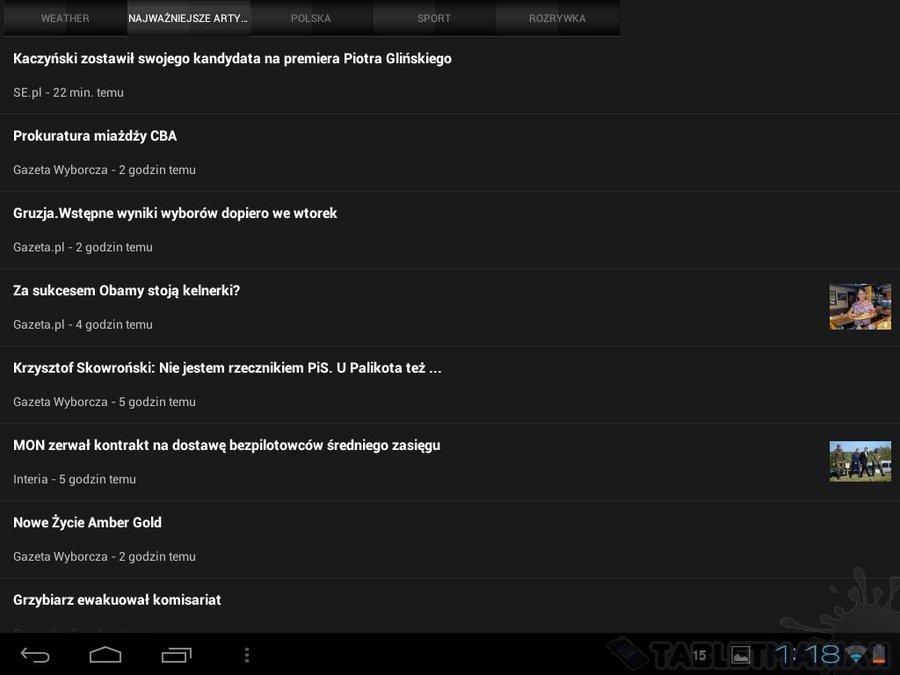900x675 pixels.
Task: Switch to the Weather tab
Action: [65, 18]
